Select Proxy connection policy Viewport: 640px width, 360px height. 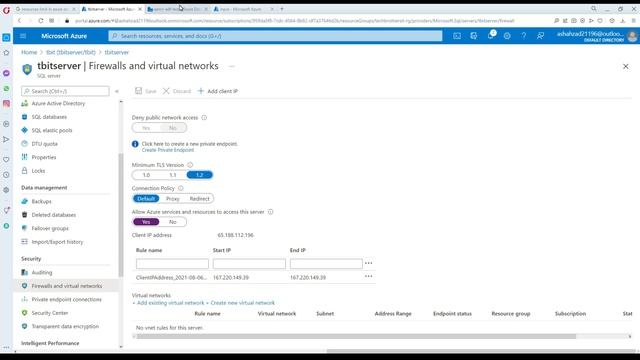(173, 199)
